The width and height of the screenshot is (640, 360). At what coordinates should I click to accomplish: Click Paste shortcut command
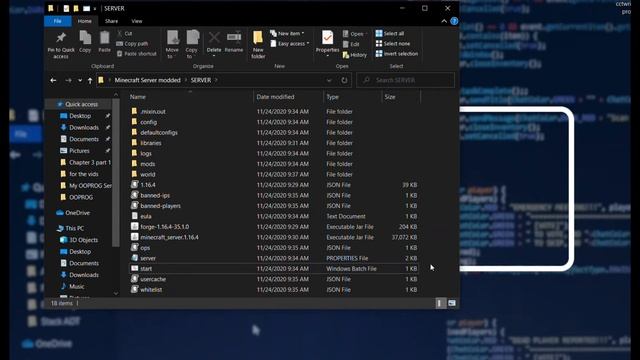(x=136, y=54)
